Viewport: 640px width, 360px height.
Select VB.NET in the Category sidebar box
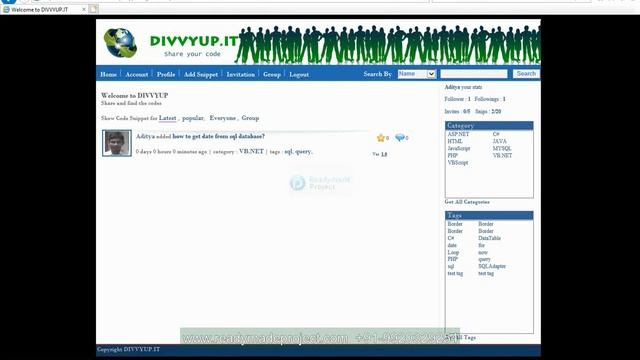pos(502,156)
